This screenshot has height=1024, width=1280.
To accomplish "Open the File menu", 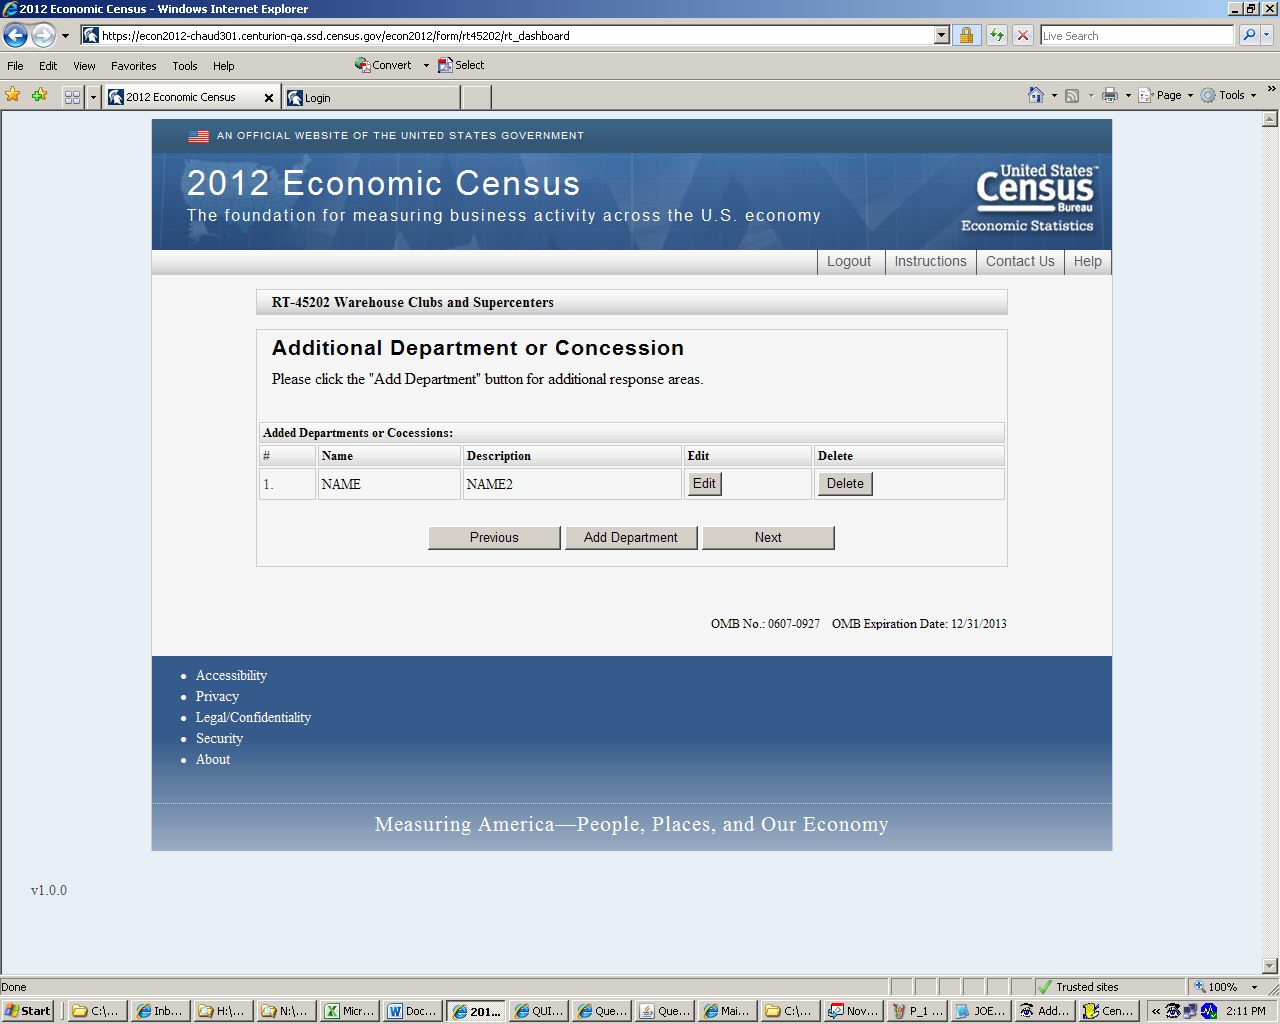I will (15, 66).
